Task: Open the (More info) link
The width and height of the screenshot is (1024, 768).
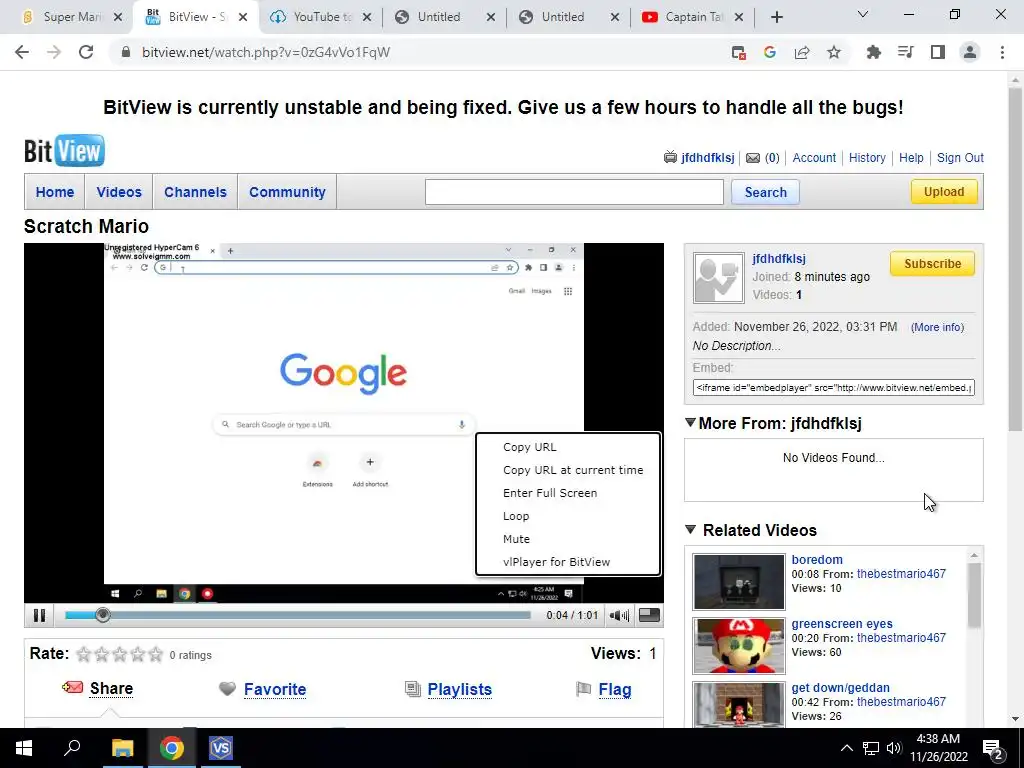Action: coord(937,327)
